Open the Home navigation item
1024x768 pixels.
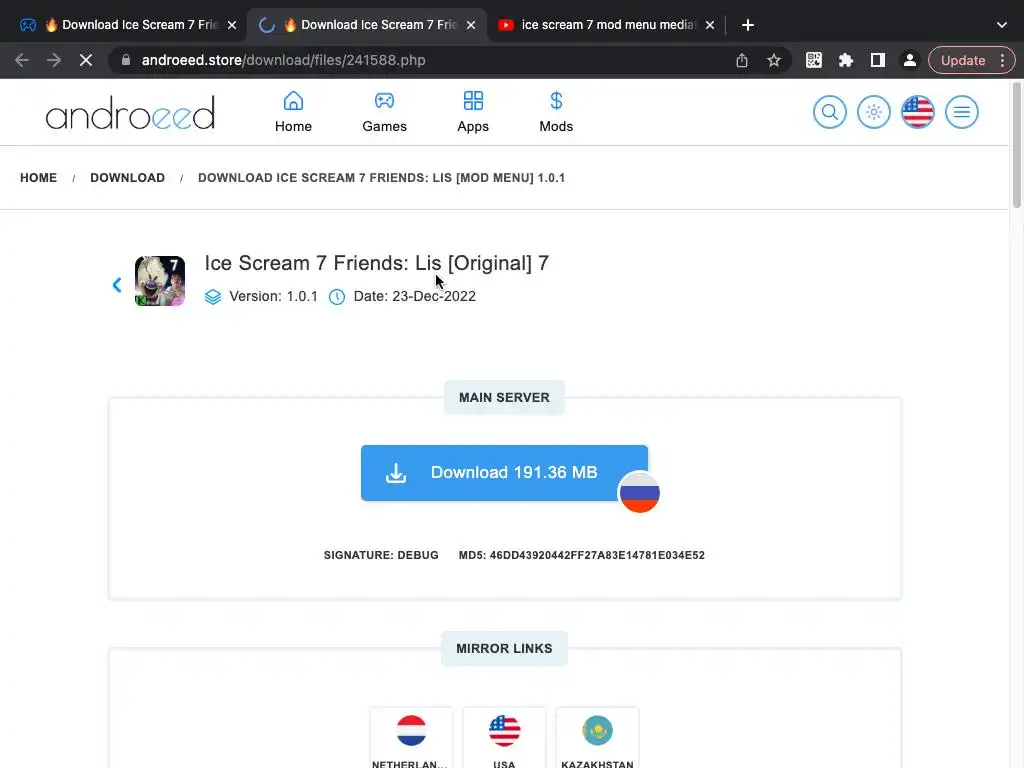tap(293, 112)
